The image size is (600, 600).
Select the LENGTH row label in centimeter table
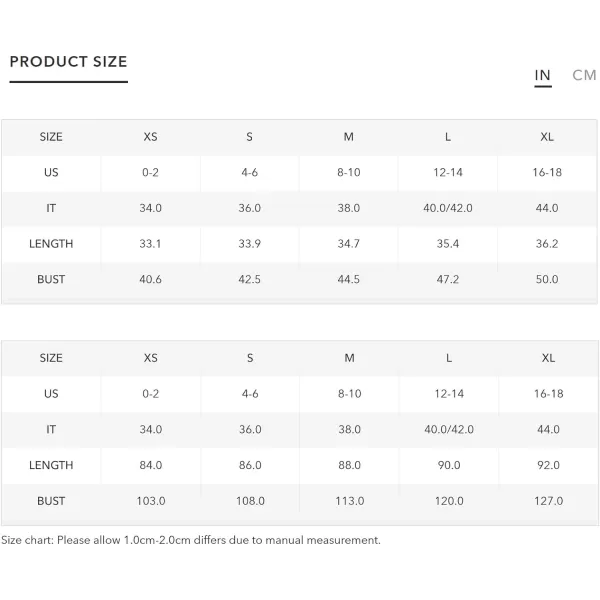(x=51, y=465)
